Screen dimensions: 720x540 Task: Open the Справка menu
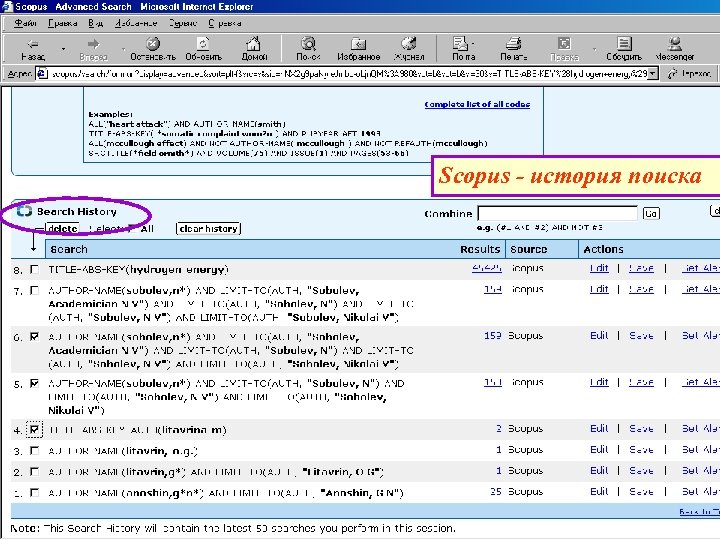(225, 23)
